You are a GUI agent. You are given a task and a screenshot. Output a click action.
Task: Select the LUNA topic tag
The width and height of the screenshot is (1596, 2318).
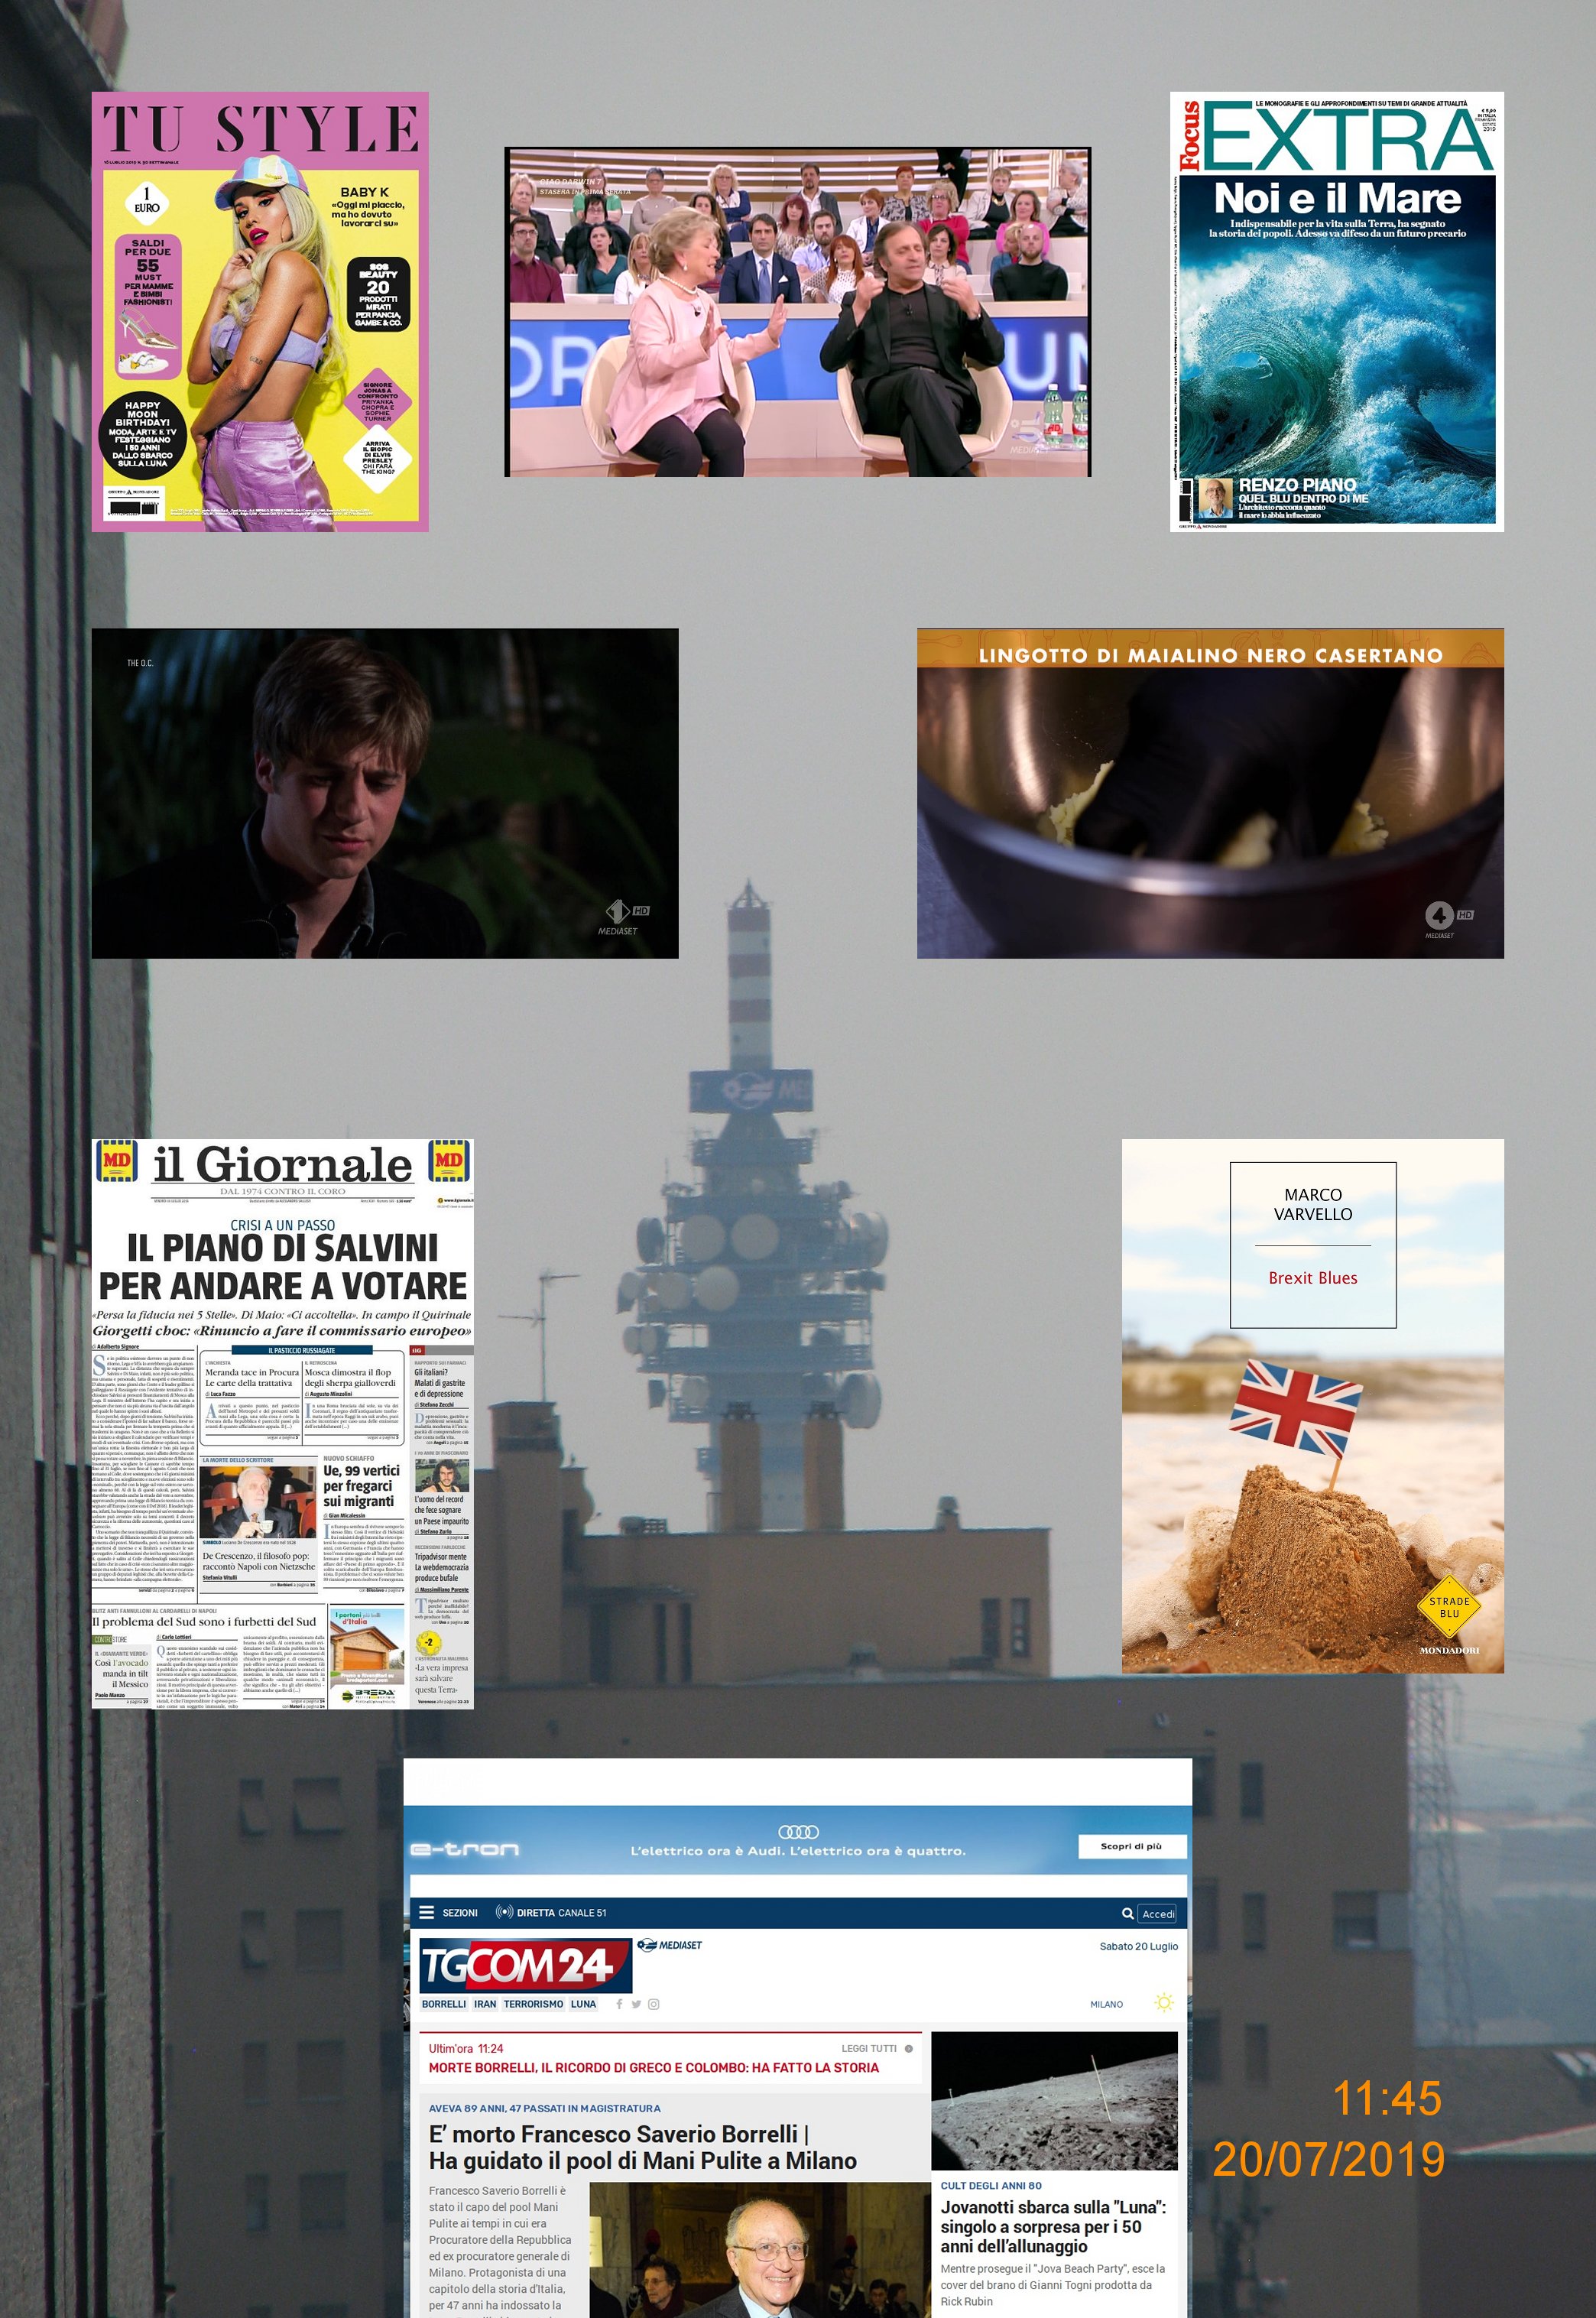583,2003
